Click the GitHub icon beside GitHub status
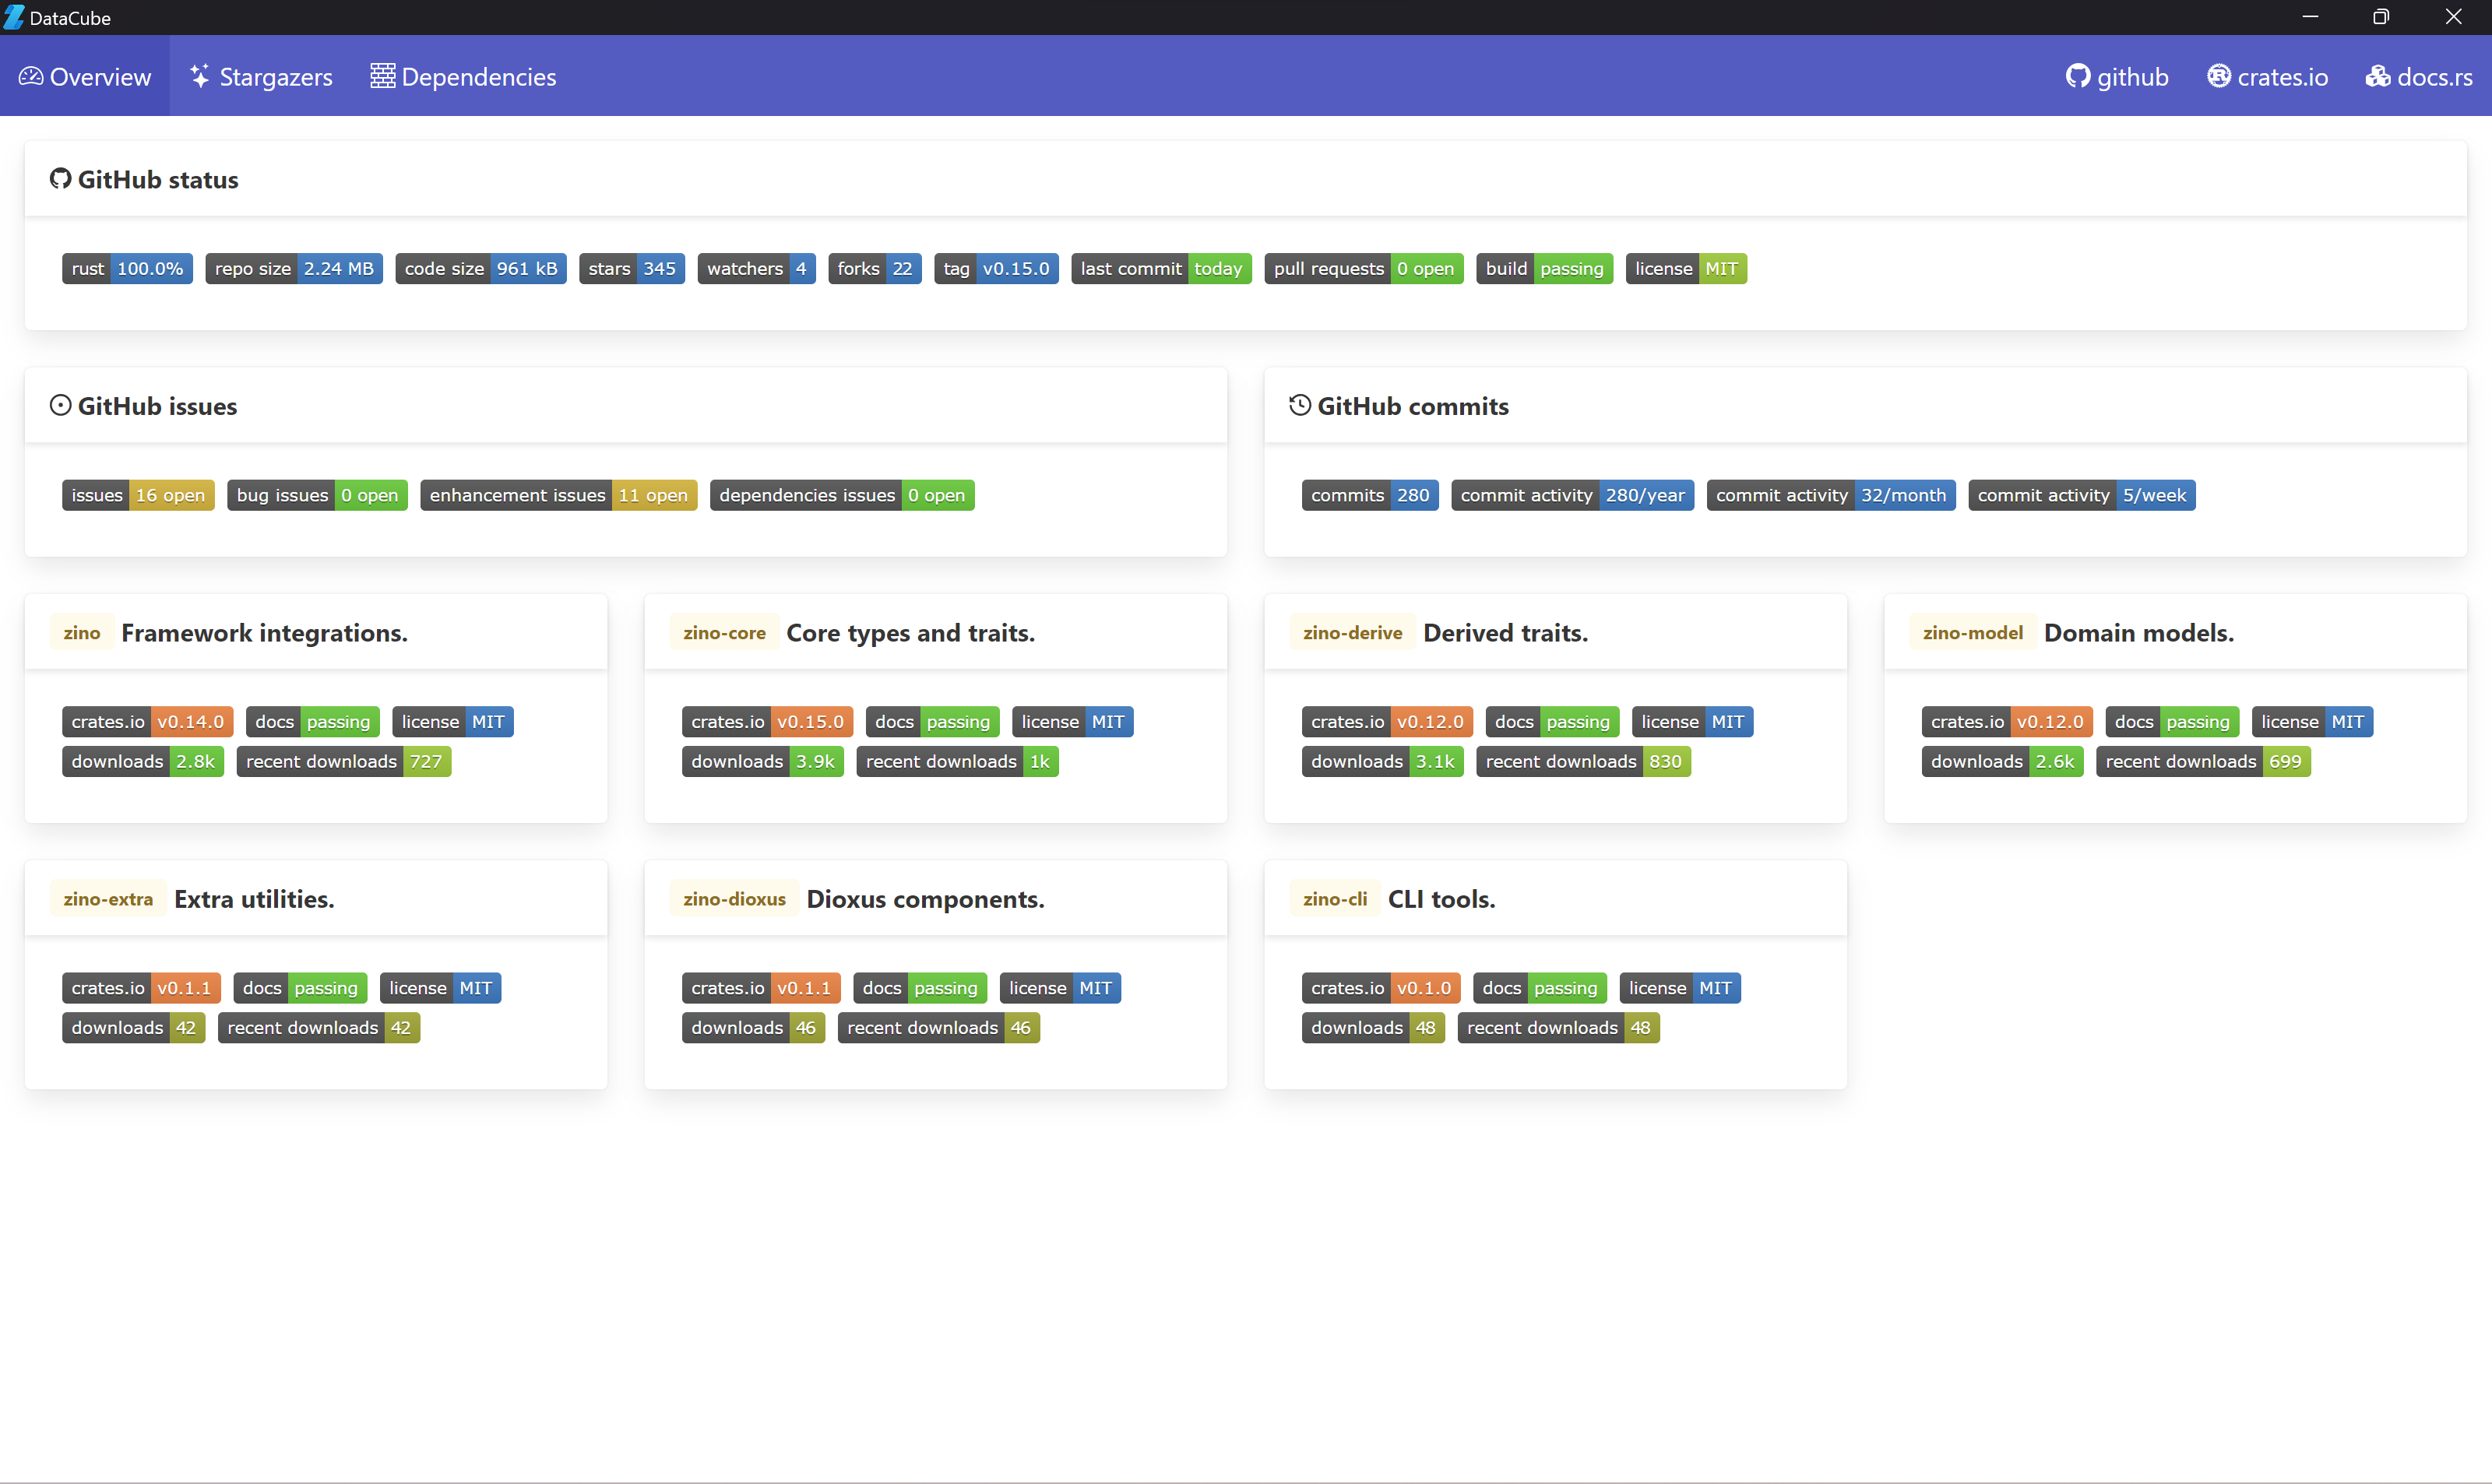Viewport: 2492px width, 1484px height. pos(60,179)
